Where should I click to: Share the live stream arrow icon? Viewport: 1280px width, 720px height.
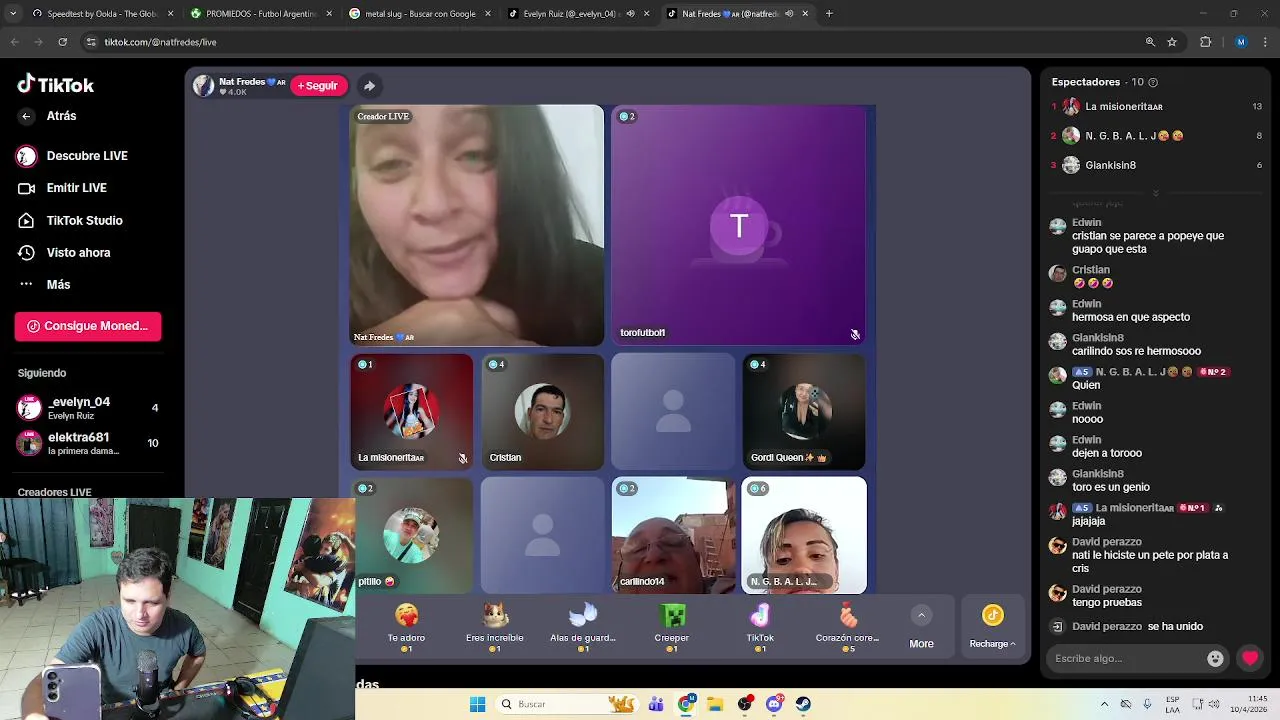point(369,86)
